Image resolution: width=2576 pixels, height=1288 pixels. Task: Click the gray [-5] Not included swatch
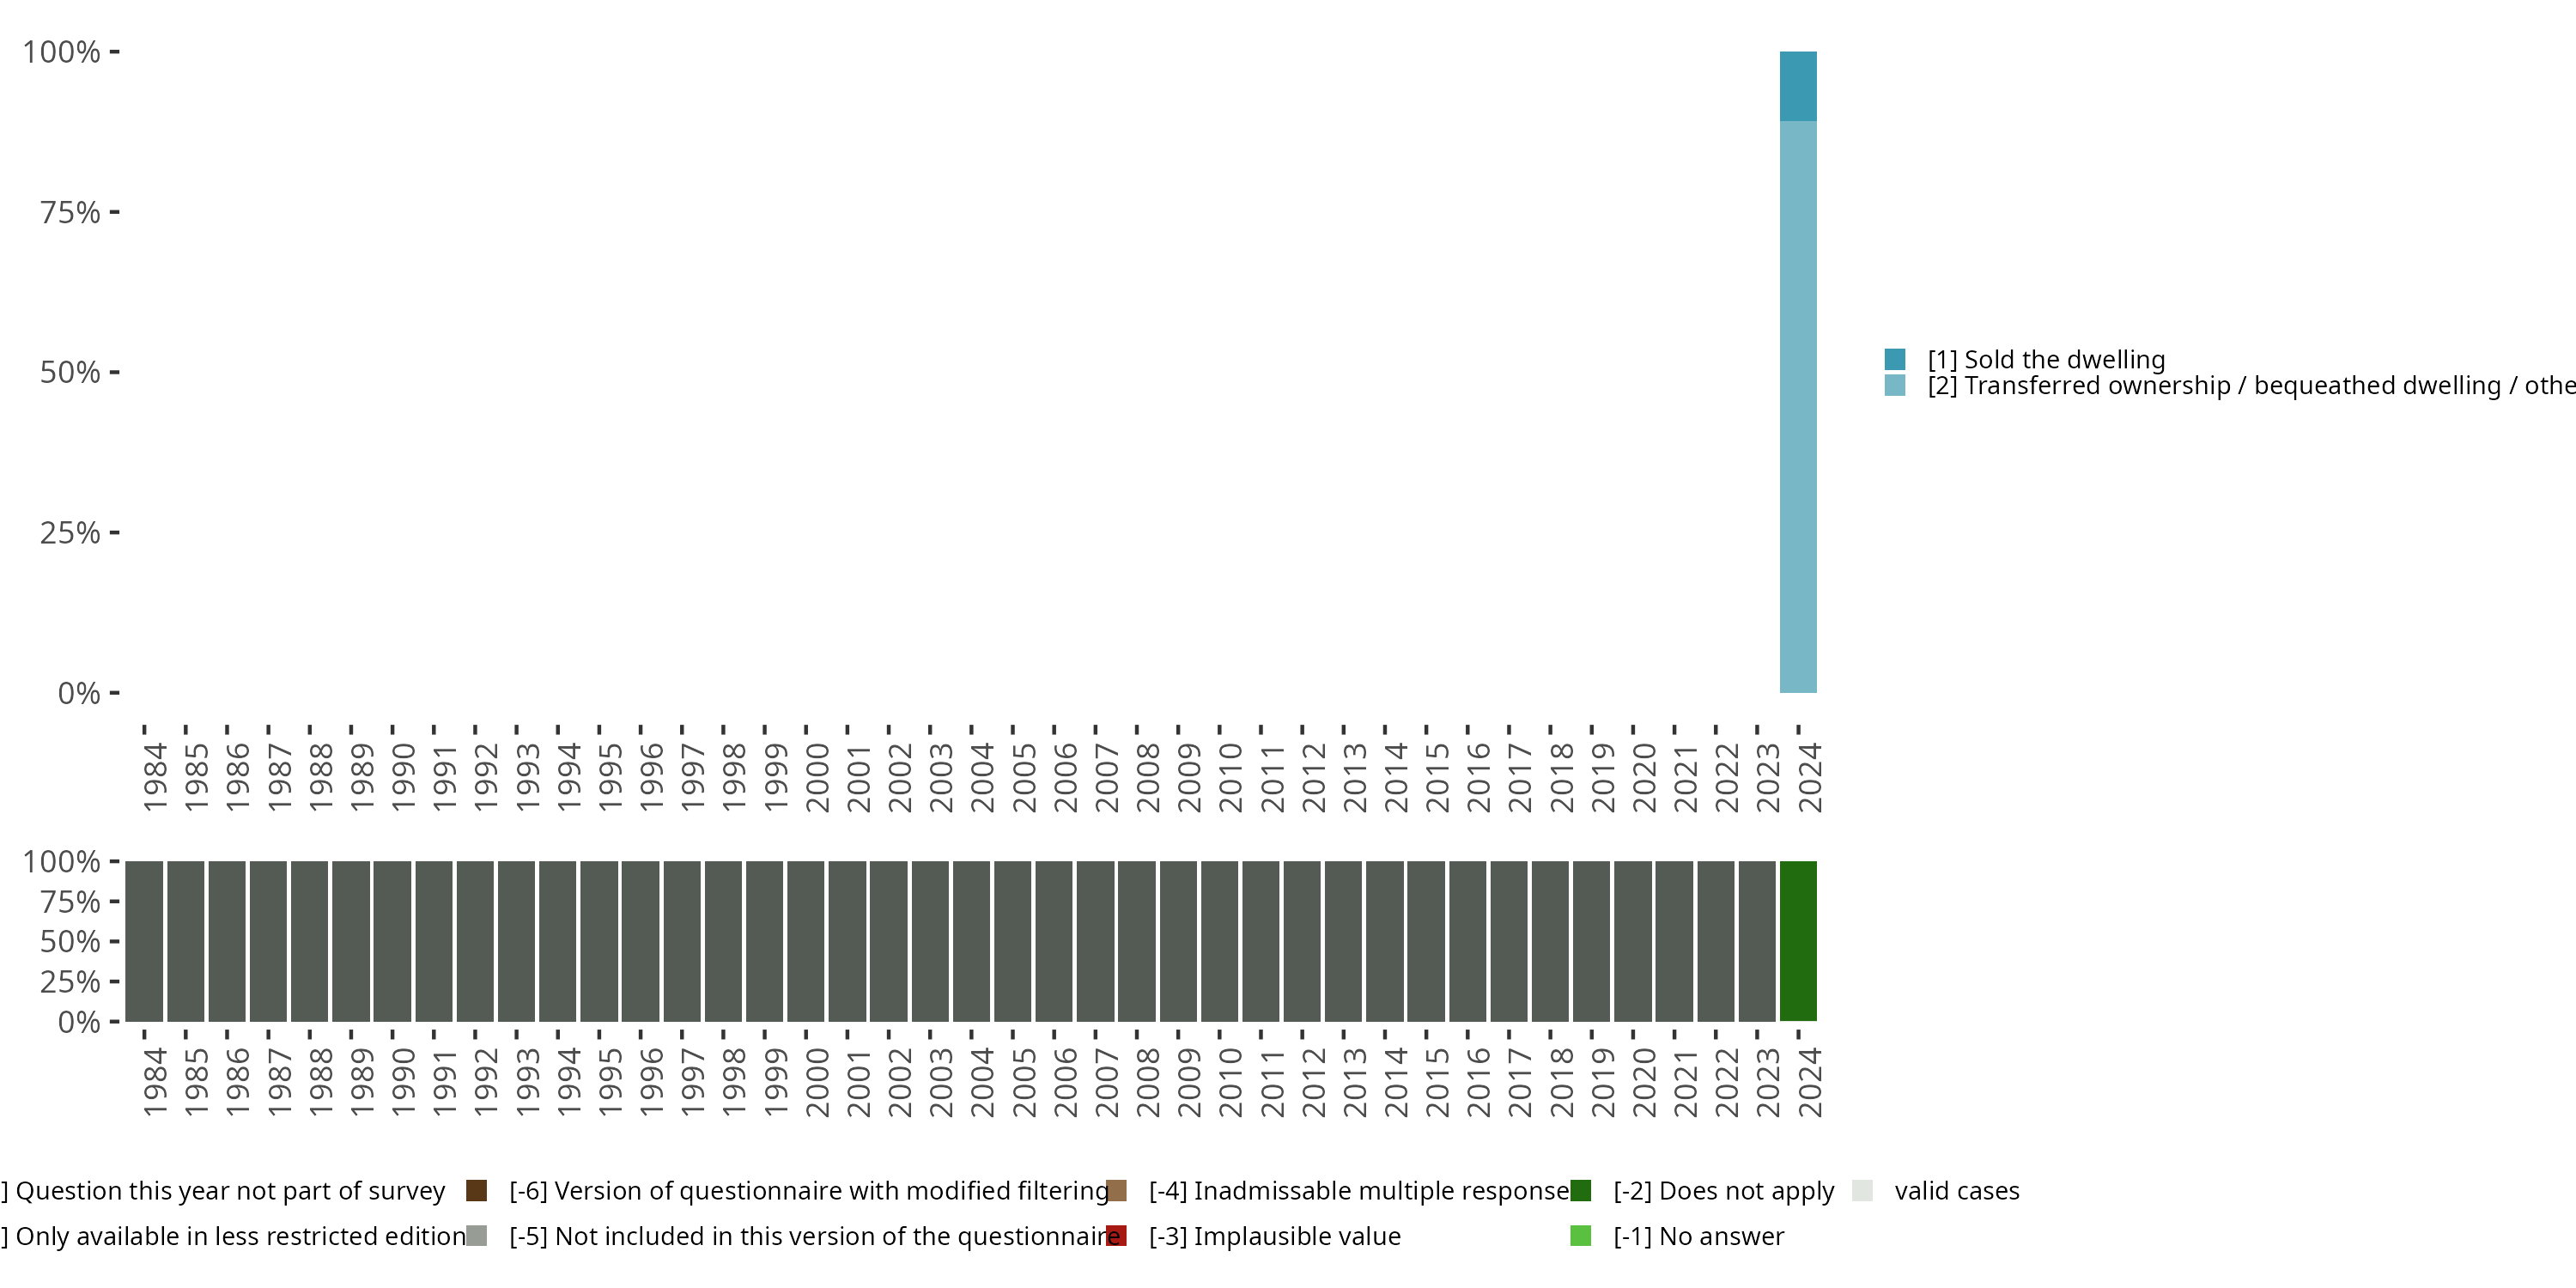[477, 1236]
